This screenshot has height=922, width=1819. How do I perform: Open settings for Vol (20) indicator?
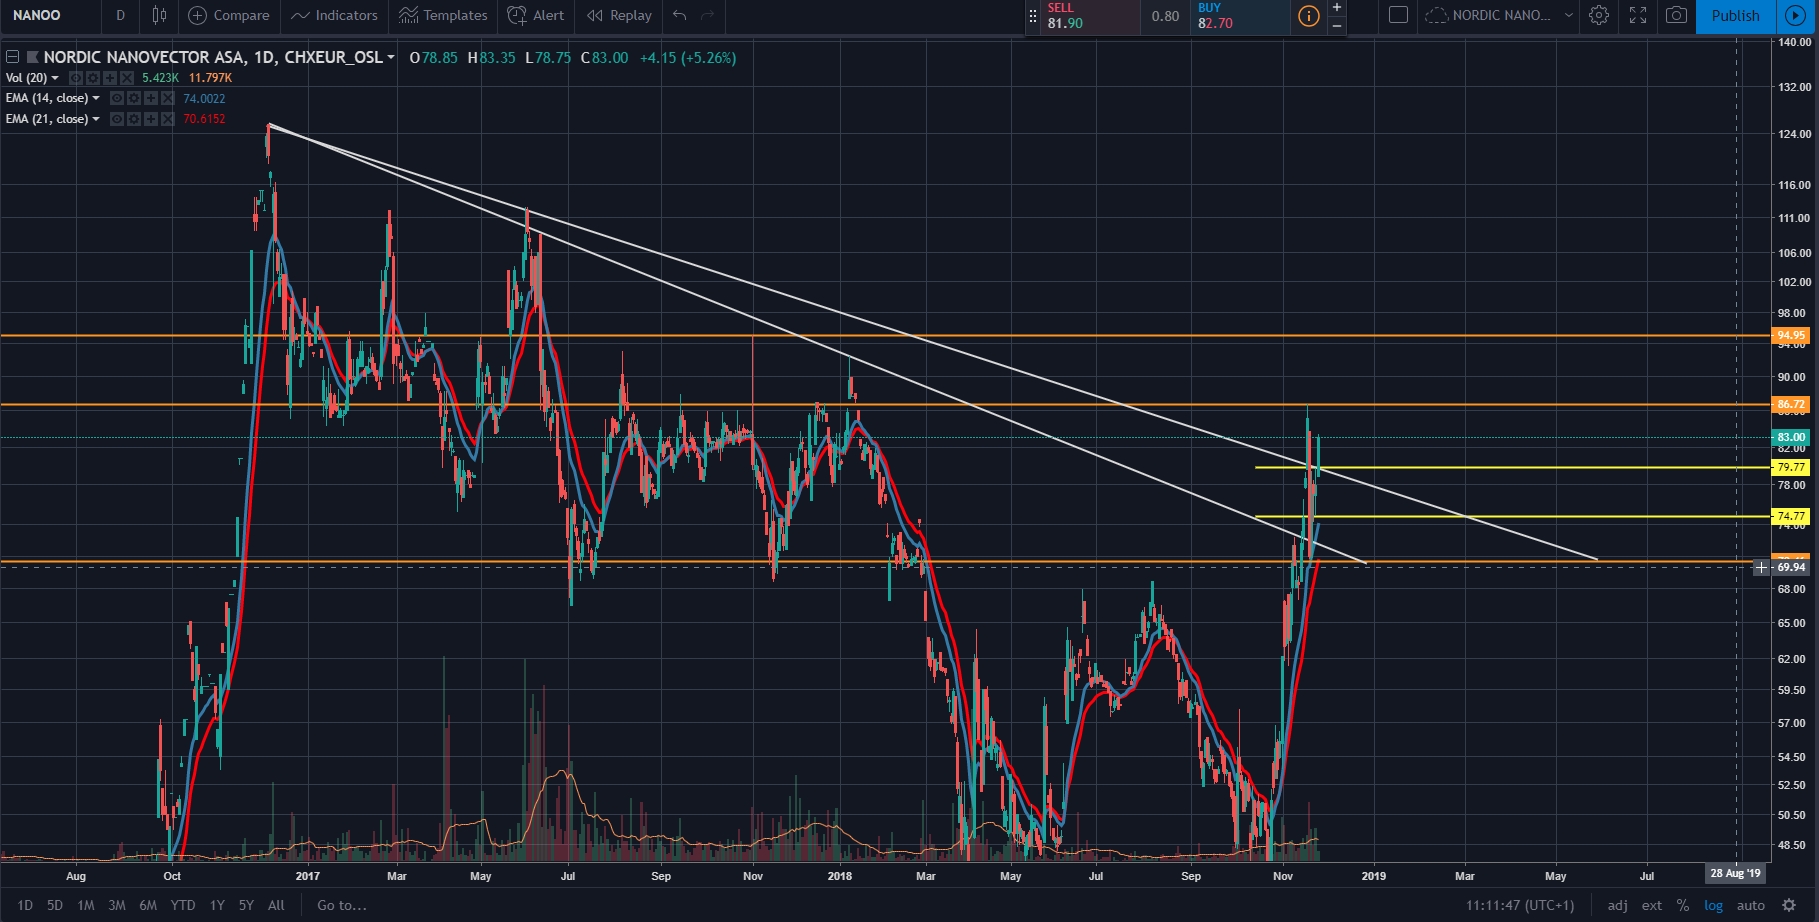click(x=93, y=78)
